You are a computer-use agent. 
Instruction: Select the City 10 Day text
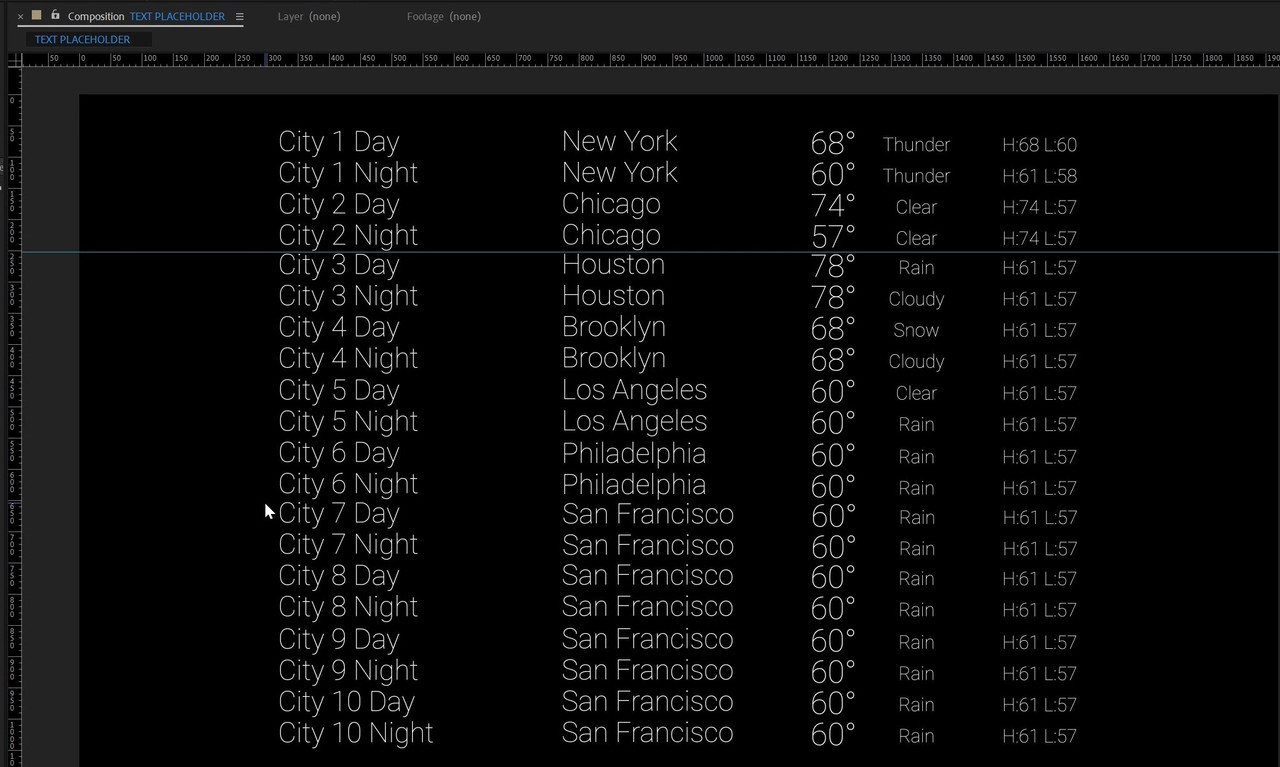pos(347,702)
